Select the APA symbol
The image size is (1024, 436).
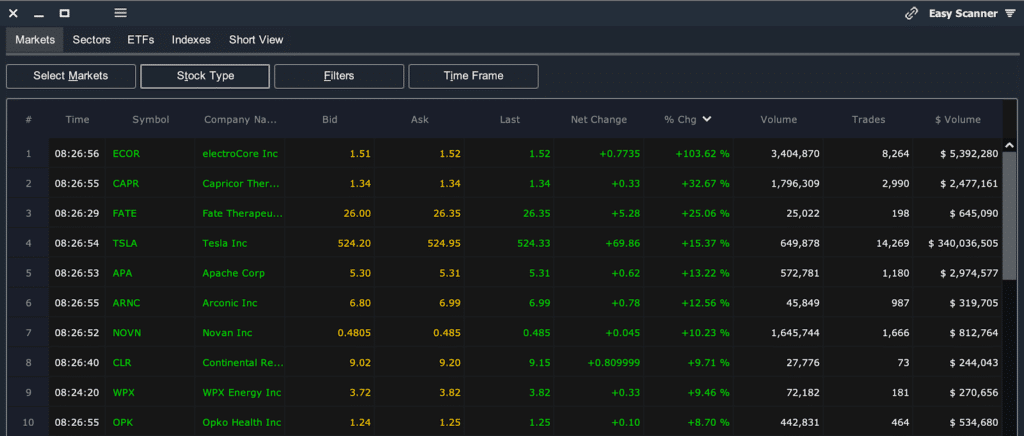tap(122, 273)
